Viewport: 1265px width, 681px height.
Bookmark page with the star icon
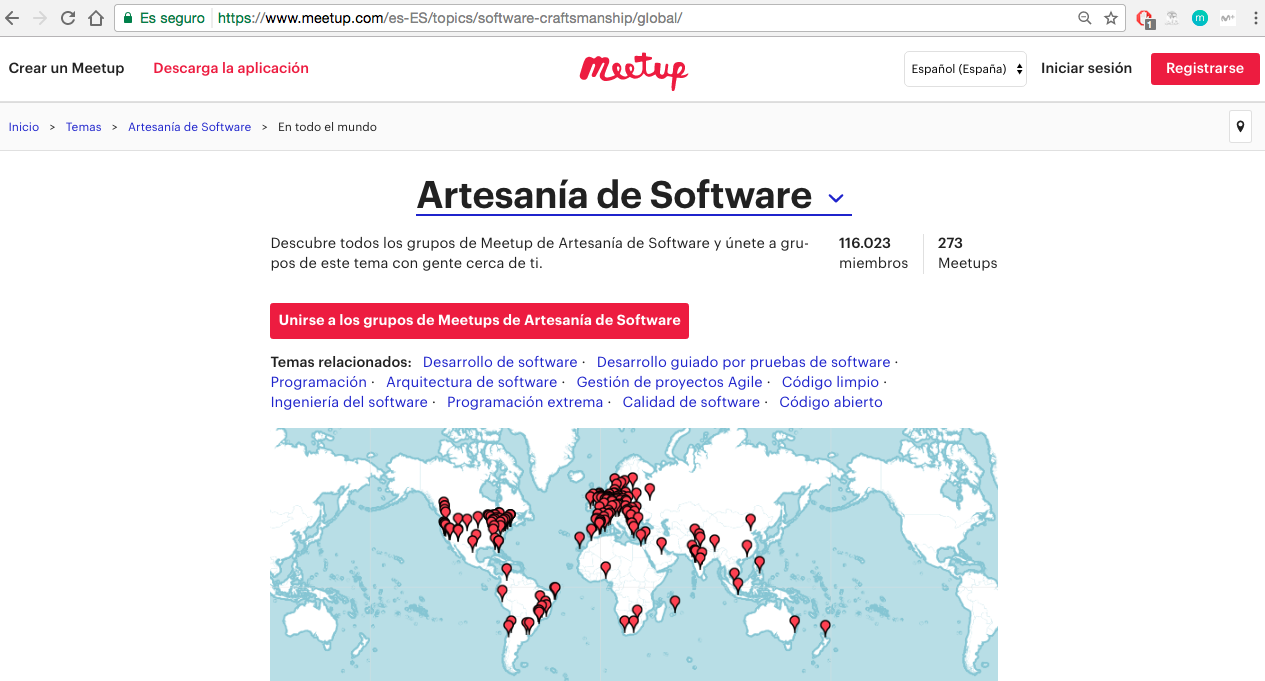click(x=1111, y=18)
